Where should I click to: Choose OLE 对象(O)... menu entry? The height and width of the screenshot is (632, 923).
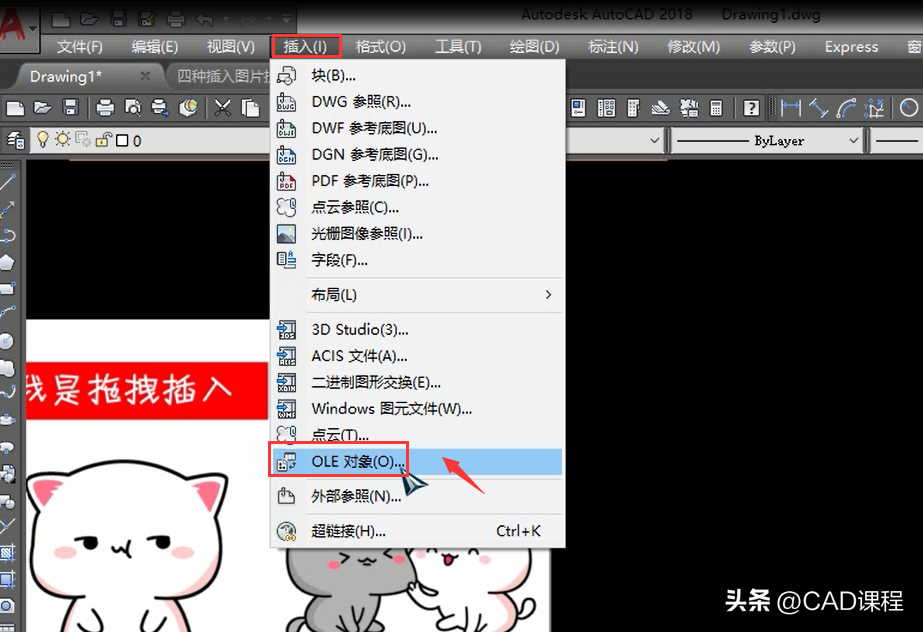point(418,461)
